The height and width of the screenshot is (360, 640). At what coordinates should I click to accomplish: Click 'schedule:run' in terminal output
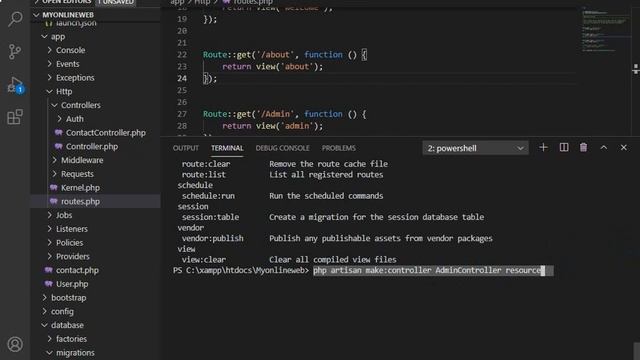click(x=208, y=196)
